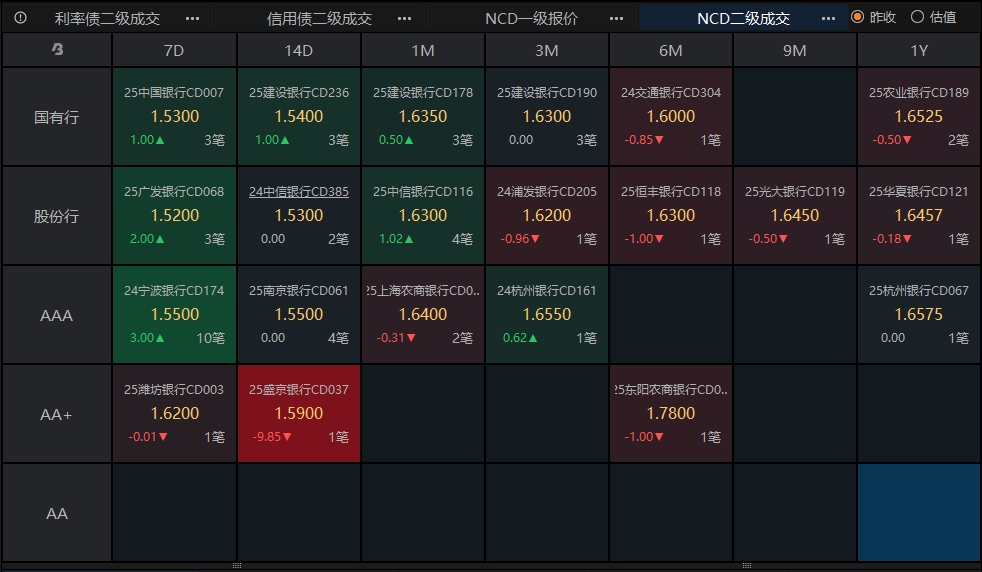Open the 东阳农商银行 CD cell
Image resolution: width=982 pixels, height=572 pixels.
coord(671,414)
